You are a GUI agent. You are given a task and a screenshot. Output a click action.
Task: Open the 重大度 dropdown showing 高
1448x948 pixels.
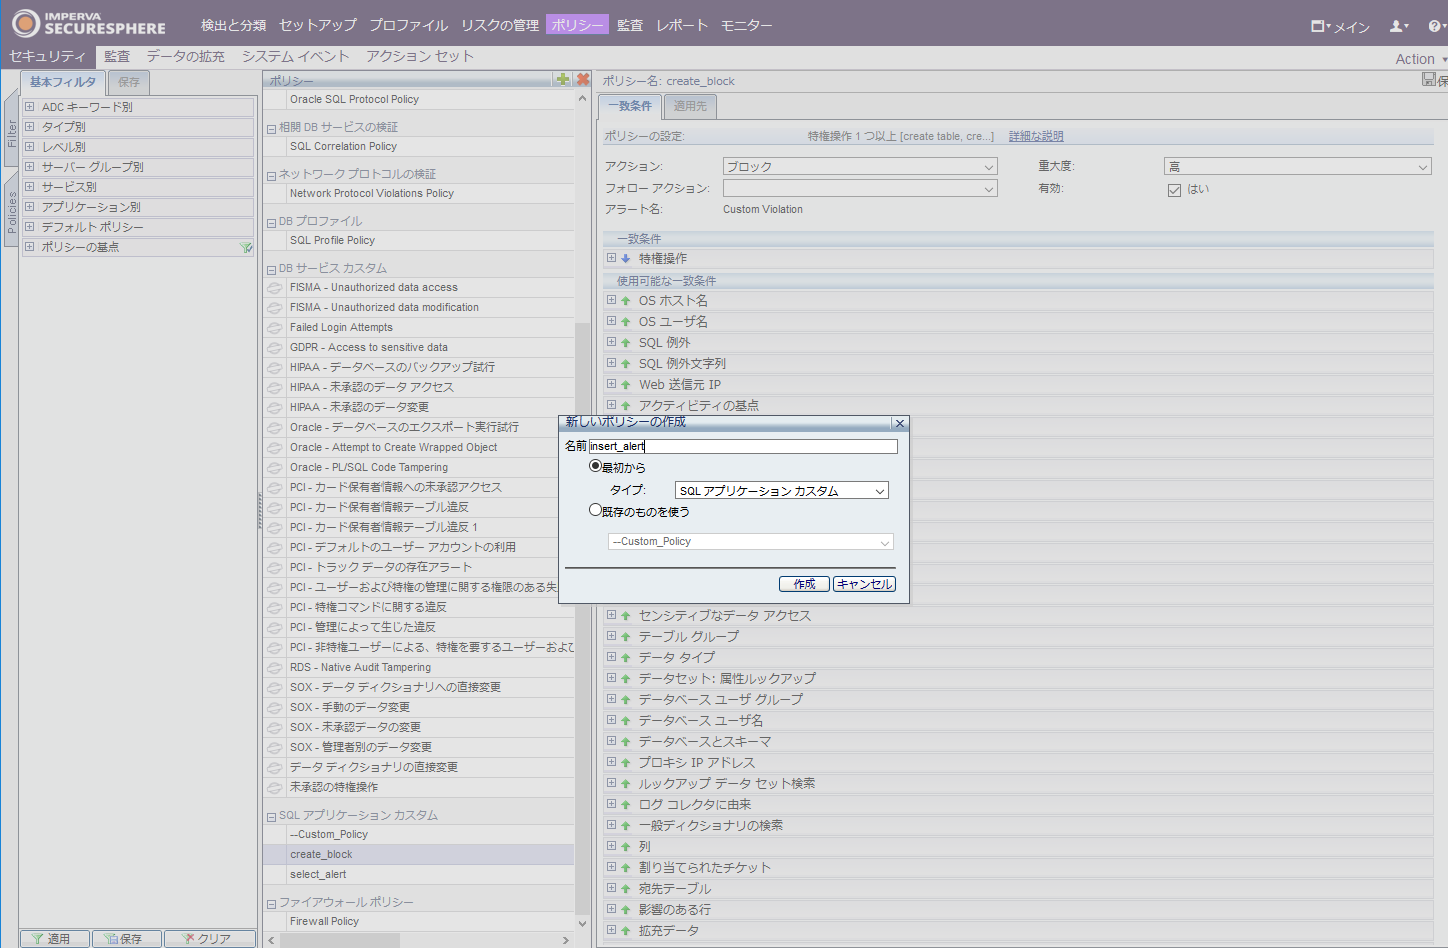point(1298,166)
